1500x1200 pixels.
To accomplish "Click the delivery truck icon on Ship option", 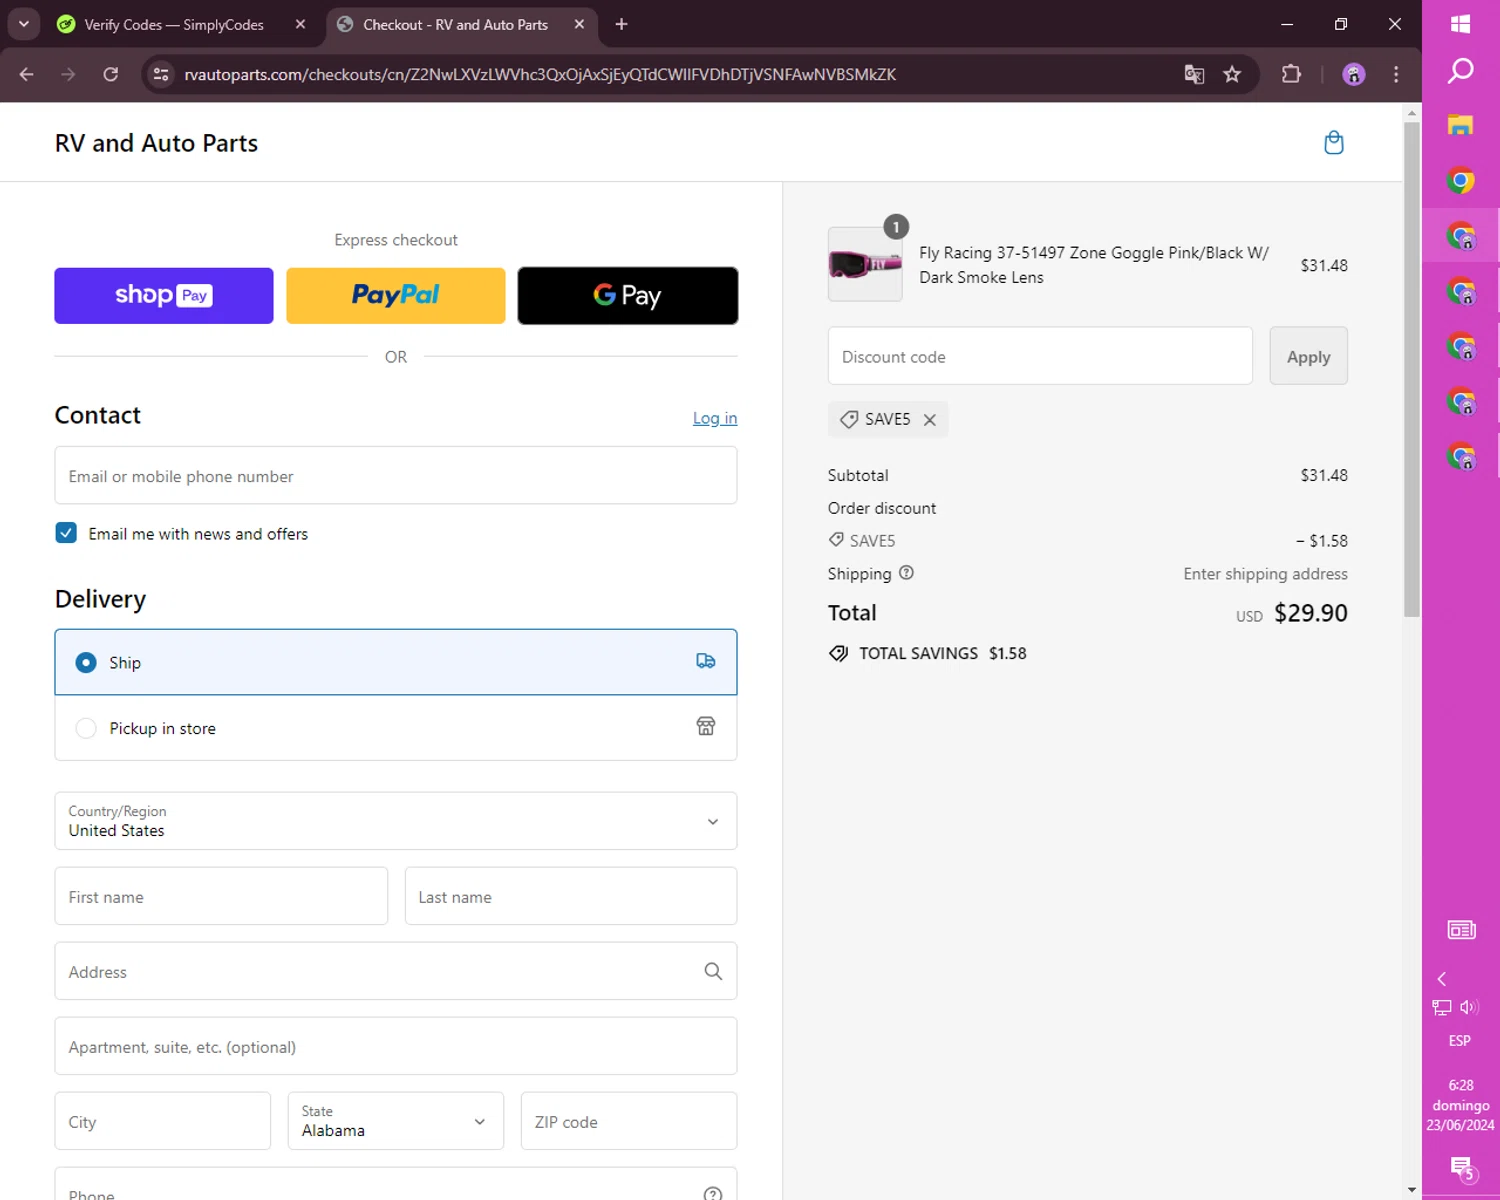I will (x=706, y=661).
